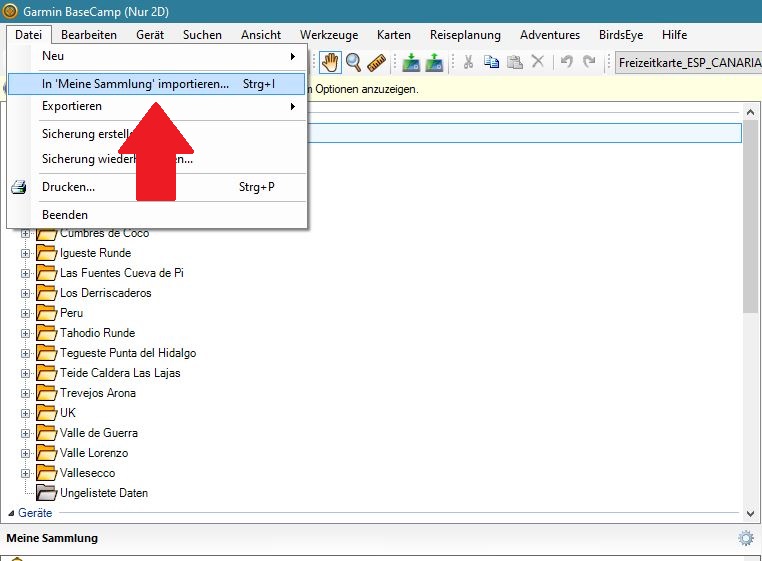Select the Trevejos Arona row

pos(98,393)
